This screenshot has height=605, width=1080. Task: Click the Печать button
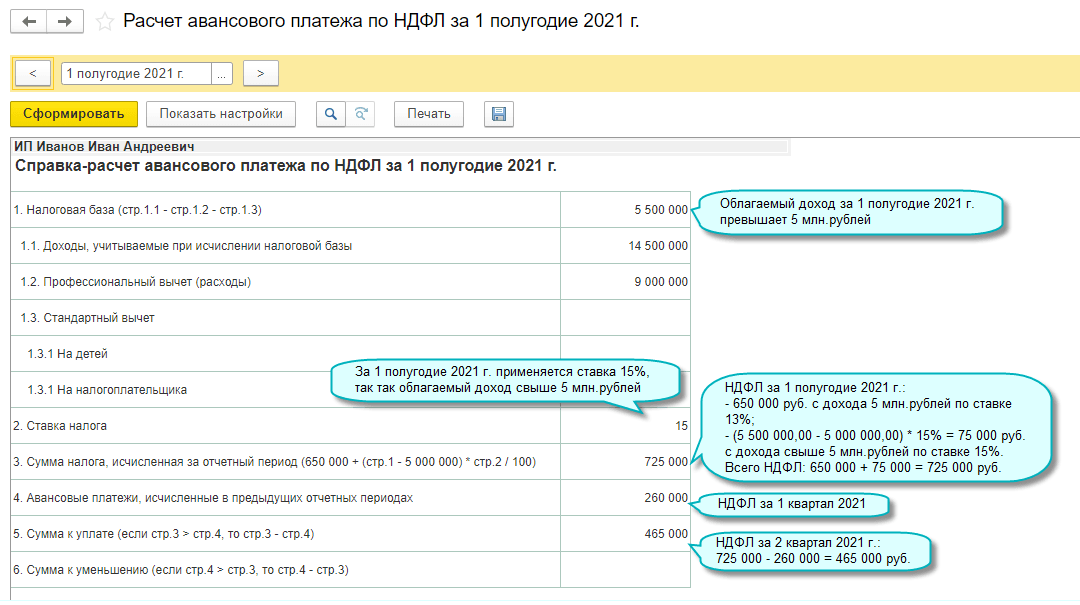tap(429, 114)
